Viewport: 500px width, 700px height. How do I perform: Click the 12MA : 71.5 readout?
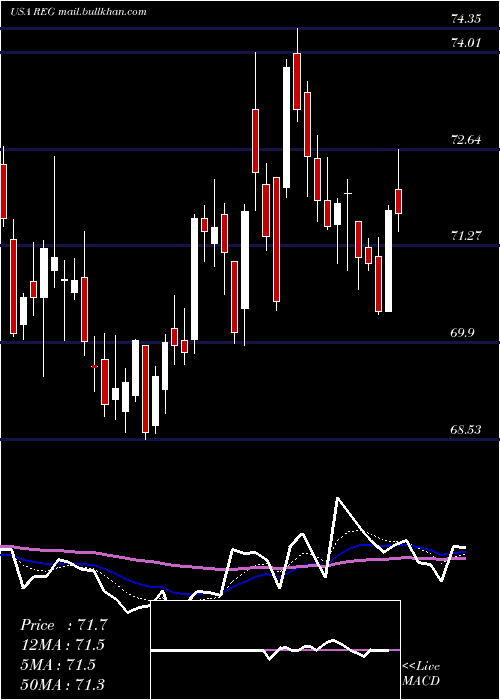[x=62, y=645]
